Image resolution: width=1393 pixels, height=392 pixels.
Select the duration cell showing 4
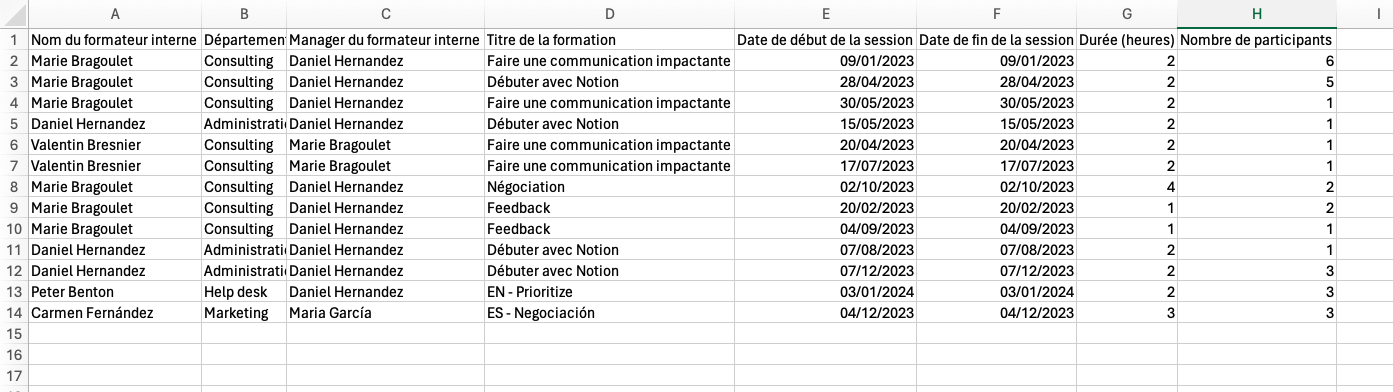1127,187
